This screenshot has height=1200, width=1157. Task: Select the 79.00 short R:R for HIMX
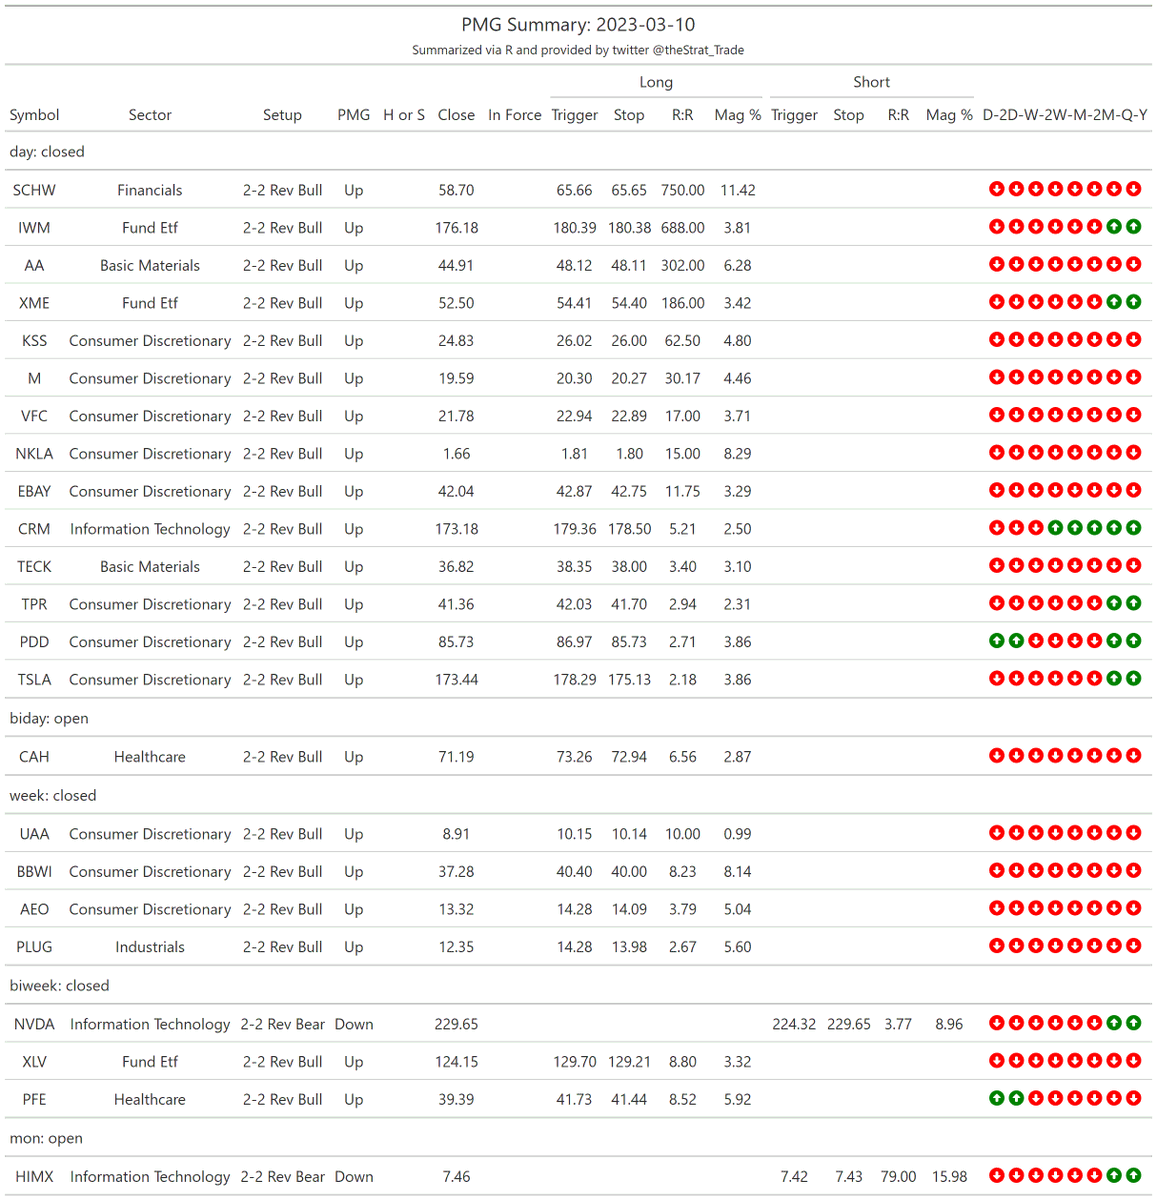[898, 1177]
